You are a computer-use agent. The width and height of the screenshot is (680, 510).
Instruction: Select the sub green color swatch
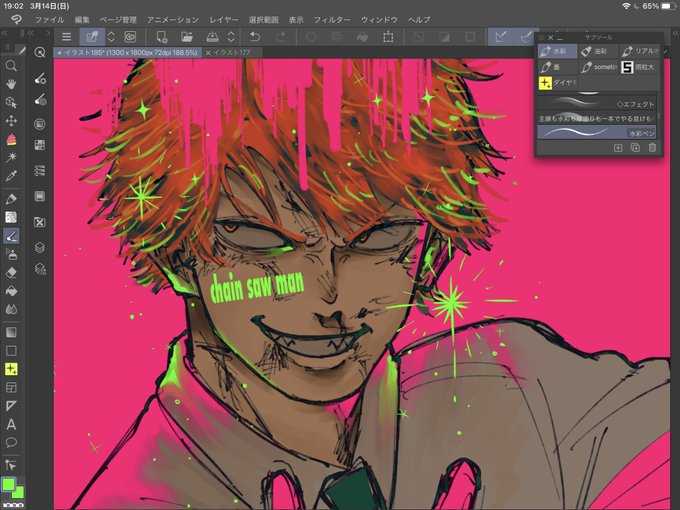click(x=19, y=493)
